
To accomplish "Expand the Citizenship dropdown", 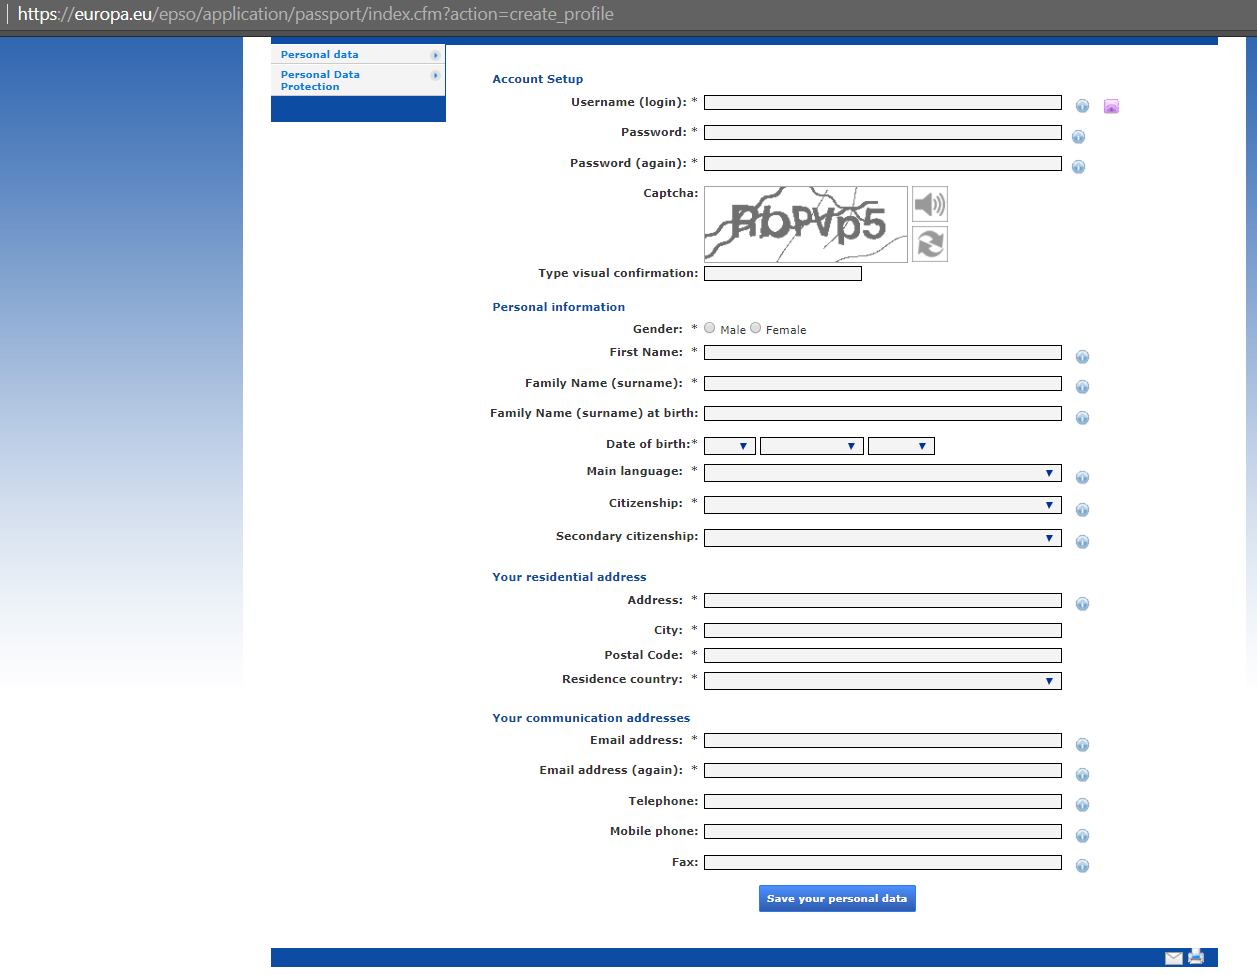I will click(x=882, y=505).
